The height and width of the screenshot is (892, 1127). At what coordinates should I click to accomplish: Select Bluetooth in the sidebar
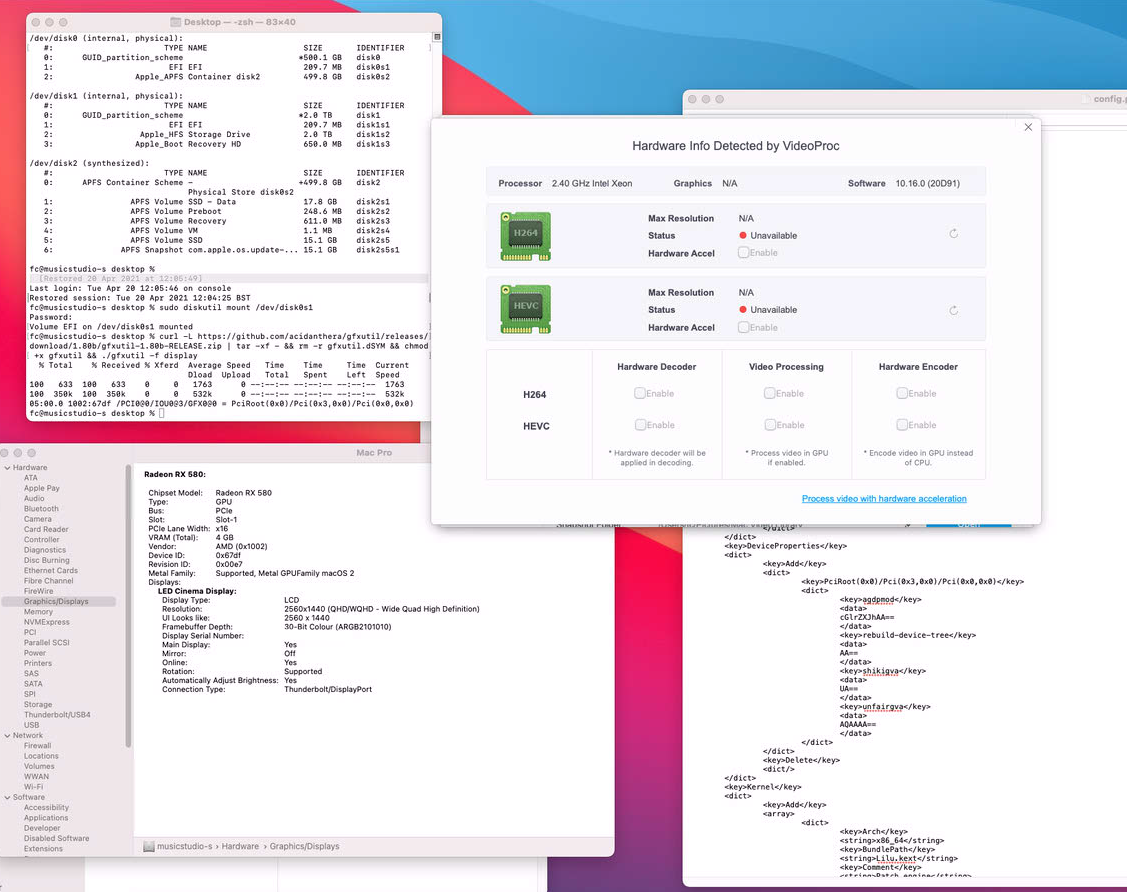point(41,509)
